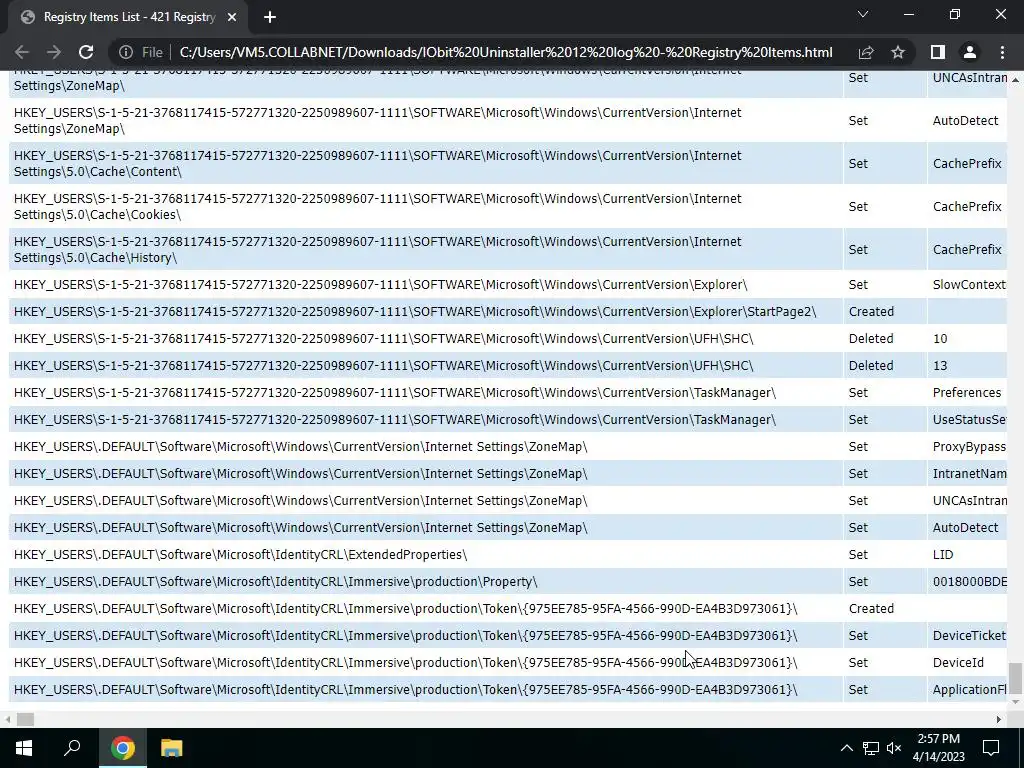Bookmark this page with the star icon
Screen dimensions: 1024x768
(x=898, y=52)
